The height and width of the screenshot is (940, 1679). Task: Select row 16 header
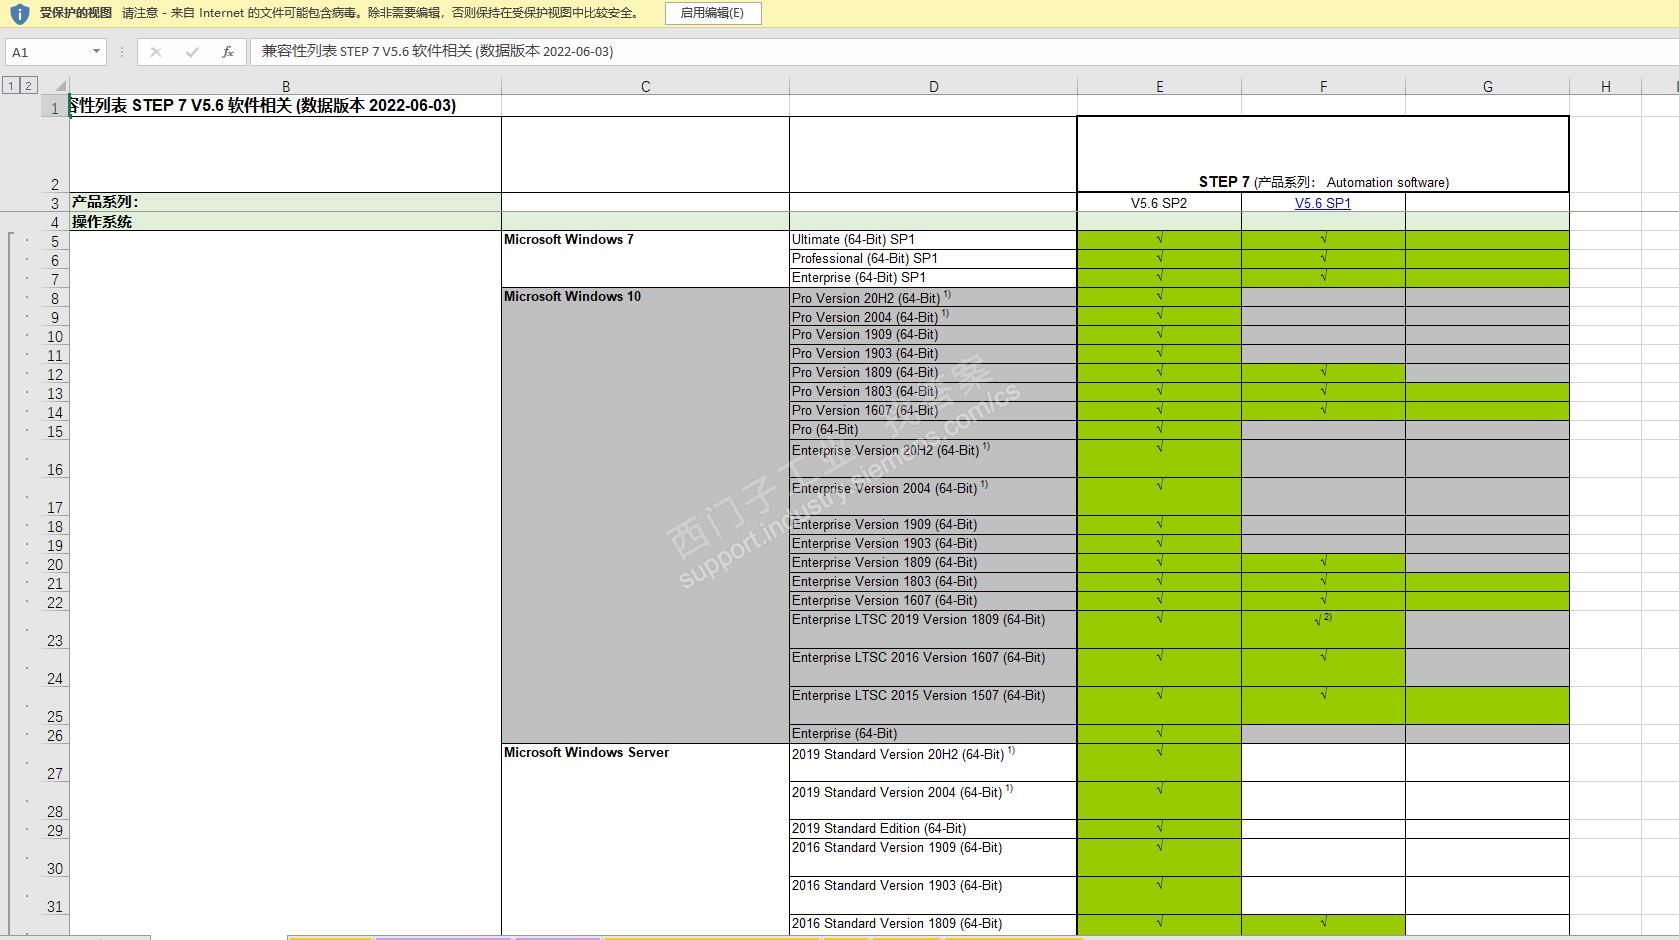click(x=55, y=459)
